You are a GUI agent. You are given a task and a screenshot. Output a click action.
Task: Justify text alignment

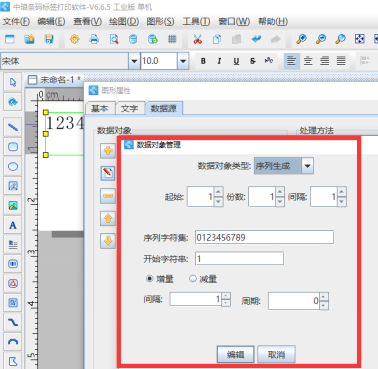(341, 61)
